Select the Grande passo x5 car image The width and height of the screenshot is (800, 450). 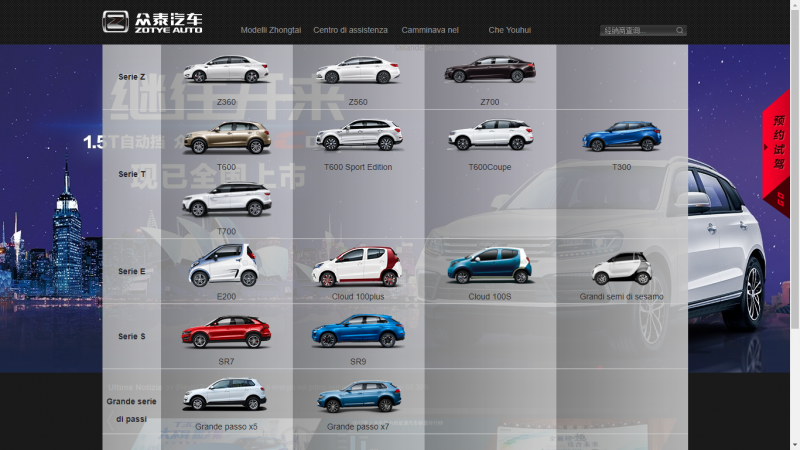[224, 394]
